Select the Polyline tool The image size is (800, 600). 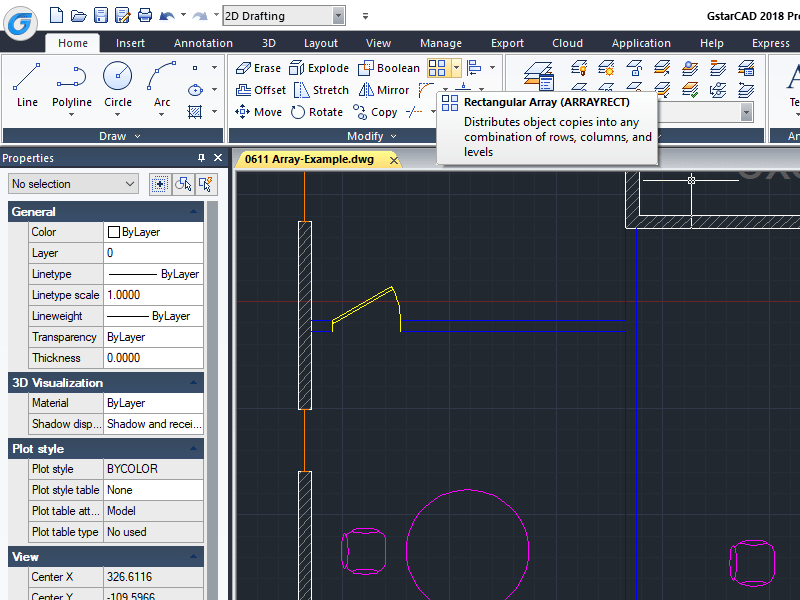[71, 85]
